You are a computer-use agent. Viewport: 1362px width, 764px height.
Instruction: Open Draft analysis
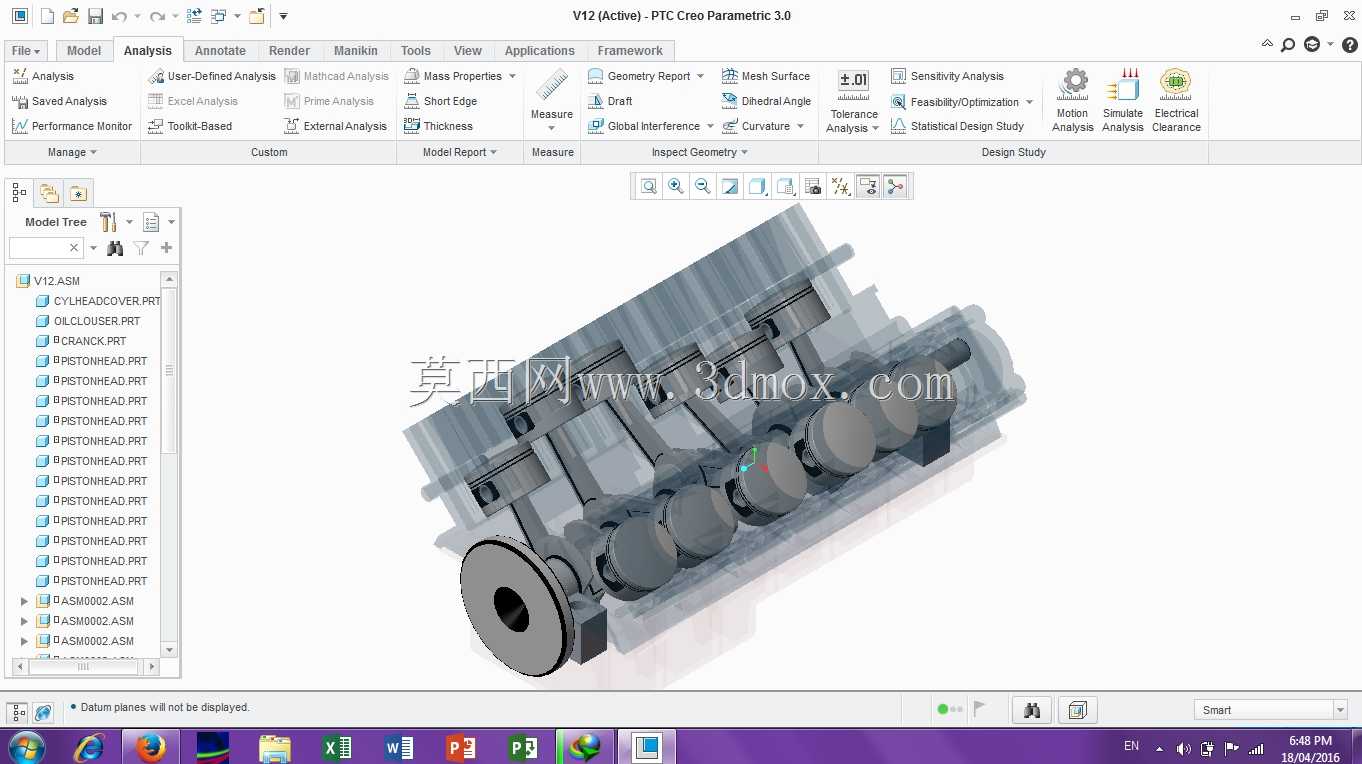610,101
